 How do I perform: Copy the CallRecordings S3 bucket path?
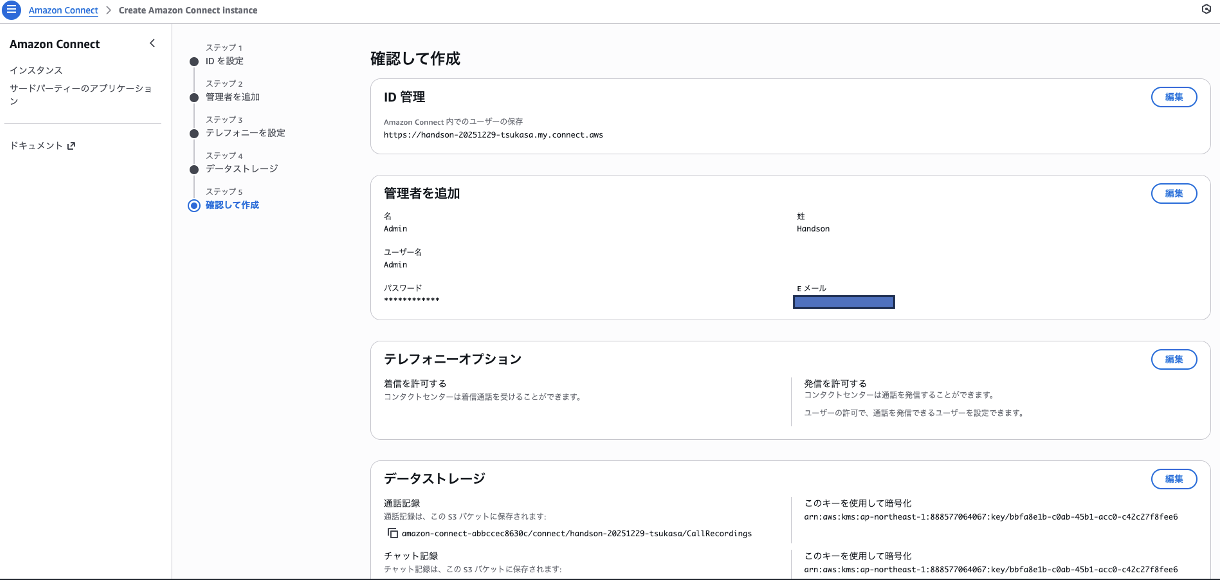[393, 534]
